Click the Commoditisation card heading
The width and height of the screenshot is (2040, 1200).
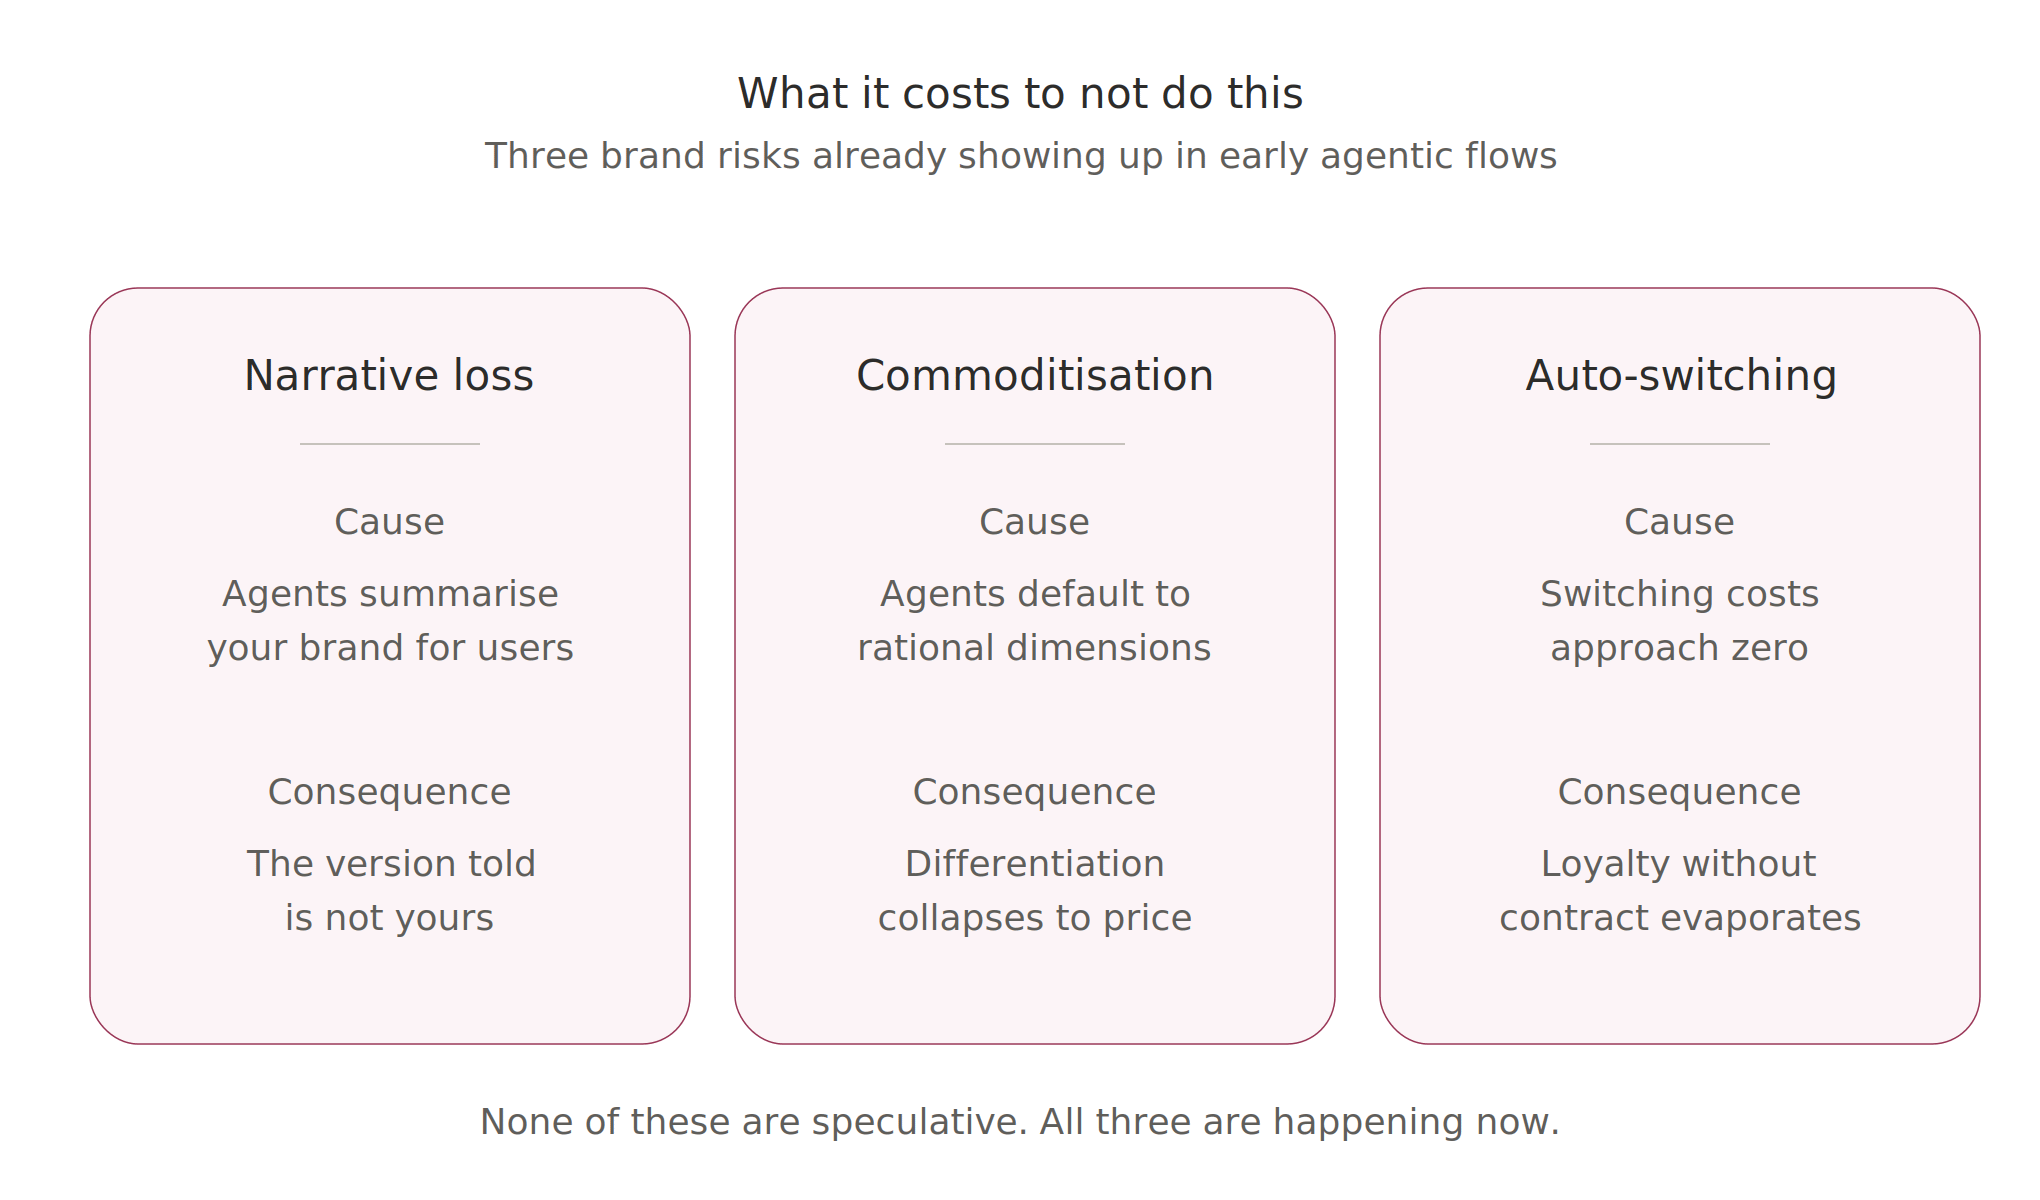(x=1035, y=376)
